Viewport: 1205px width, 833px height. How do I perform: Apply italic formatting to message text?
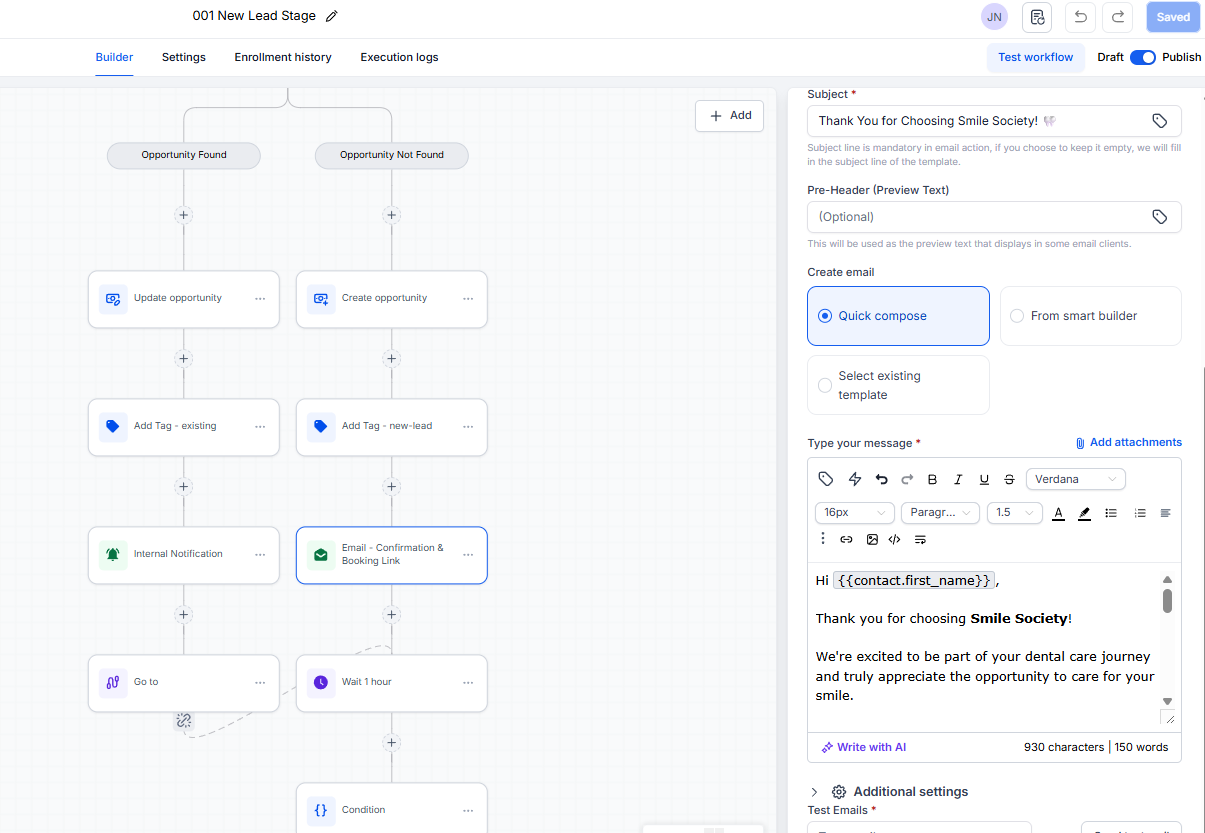point(958,479)
